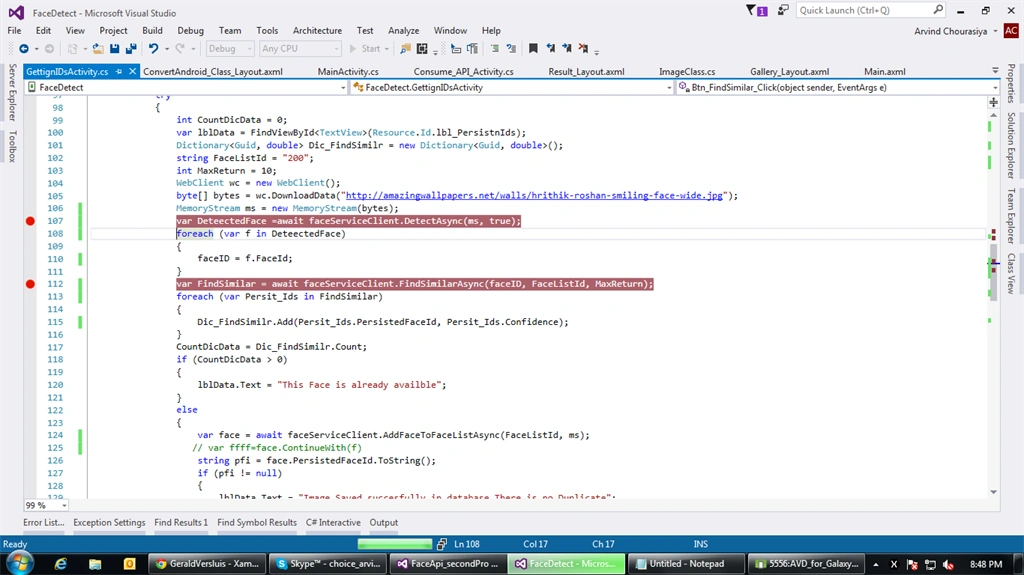Toggle the breakpoint on line 112
The height and width of the screenshot is (575, 1024).
coord(30,284)
